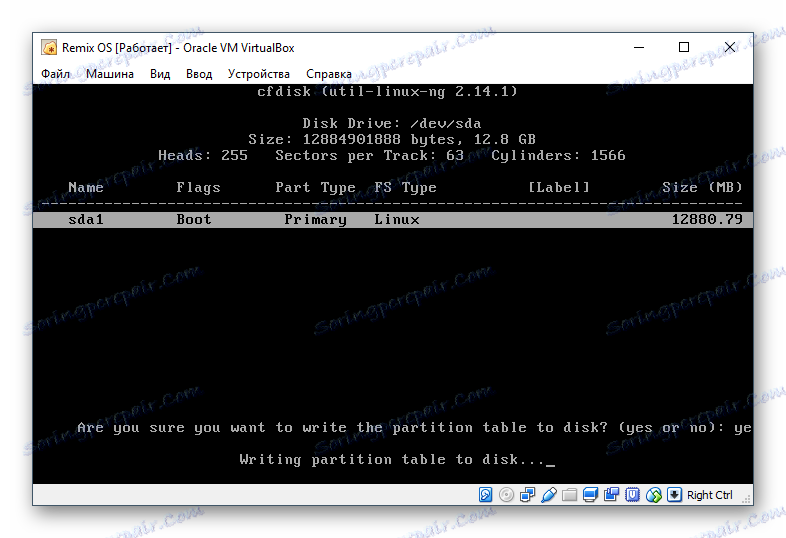The height and width of the screenshot is (538, 786).
Task: Click the display settings status icon
Action: click(591, 495)
